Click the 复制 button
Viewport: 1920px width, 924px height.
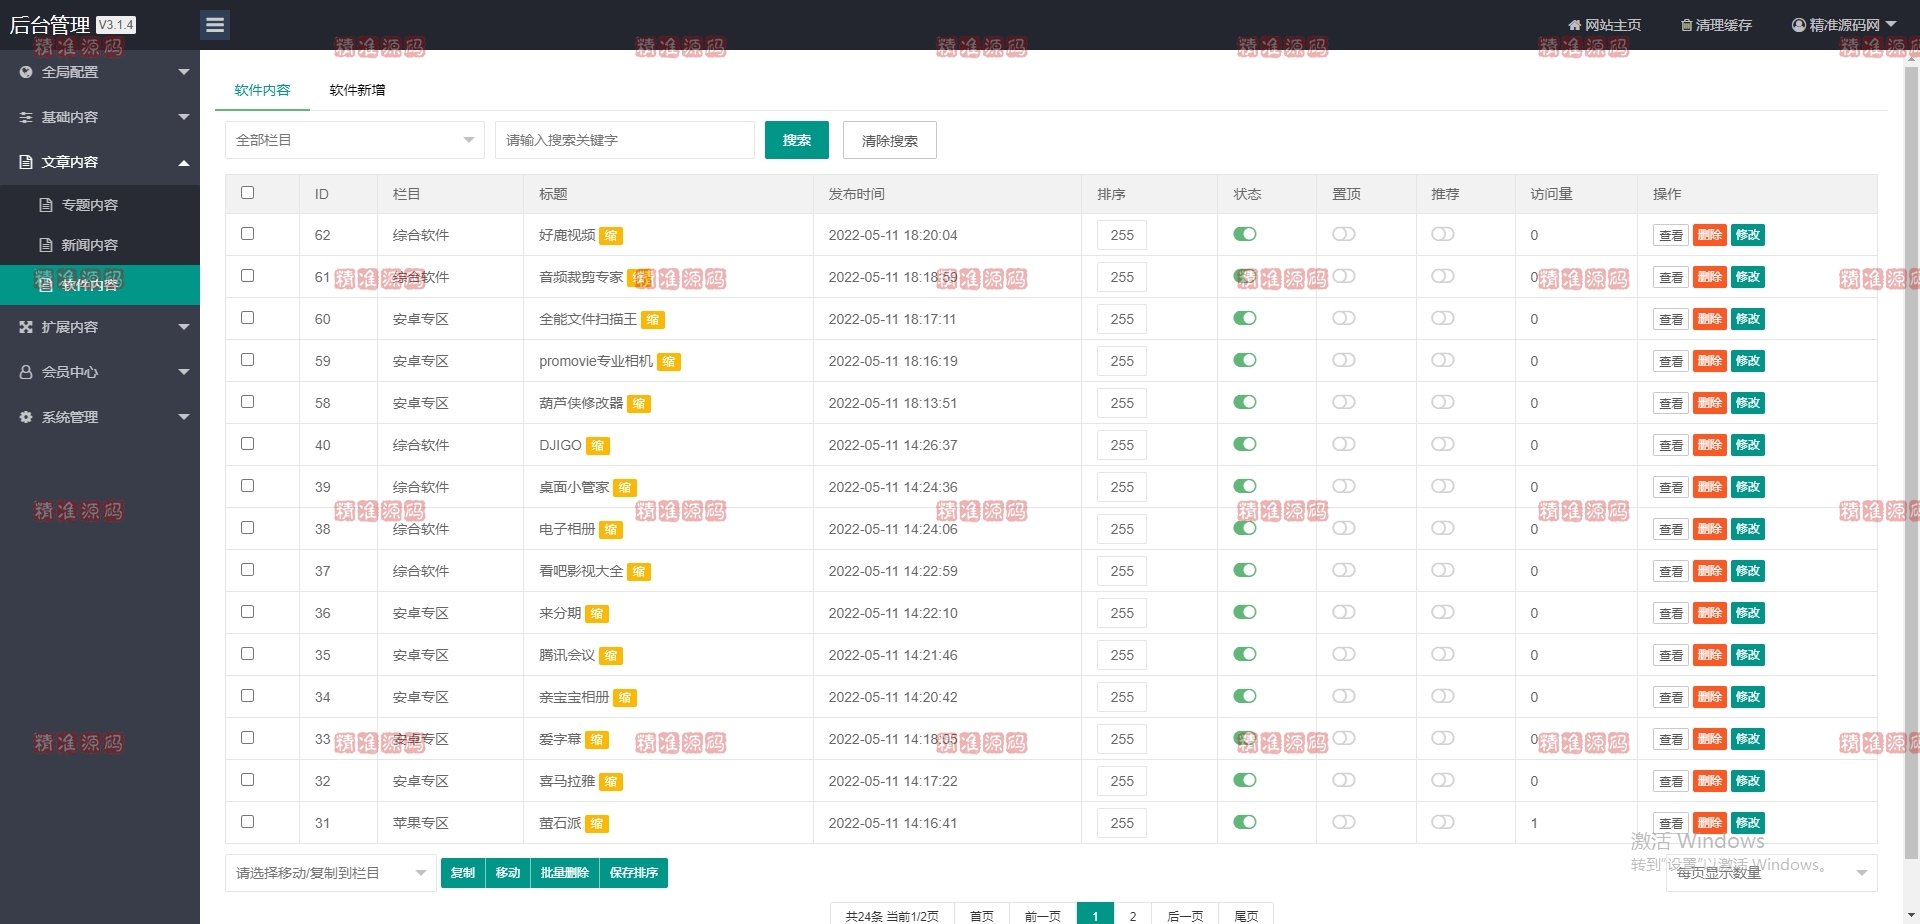point(463,873)
